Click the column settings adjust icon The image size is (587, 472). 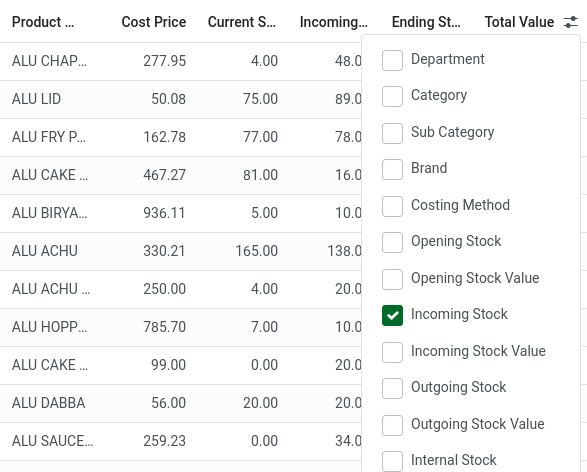pos(571,22)
